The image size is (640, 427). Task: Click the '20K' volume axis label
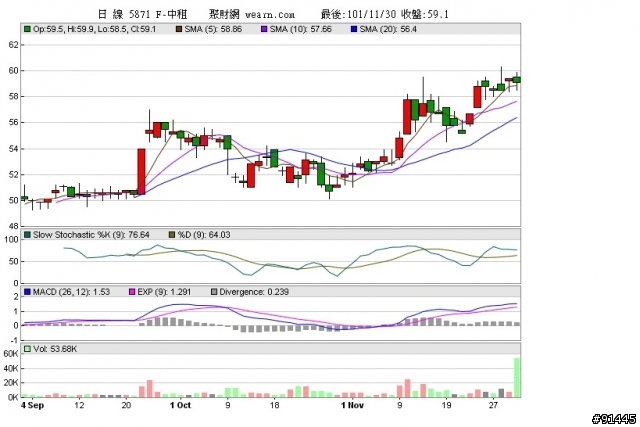pos(11,383)
